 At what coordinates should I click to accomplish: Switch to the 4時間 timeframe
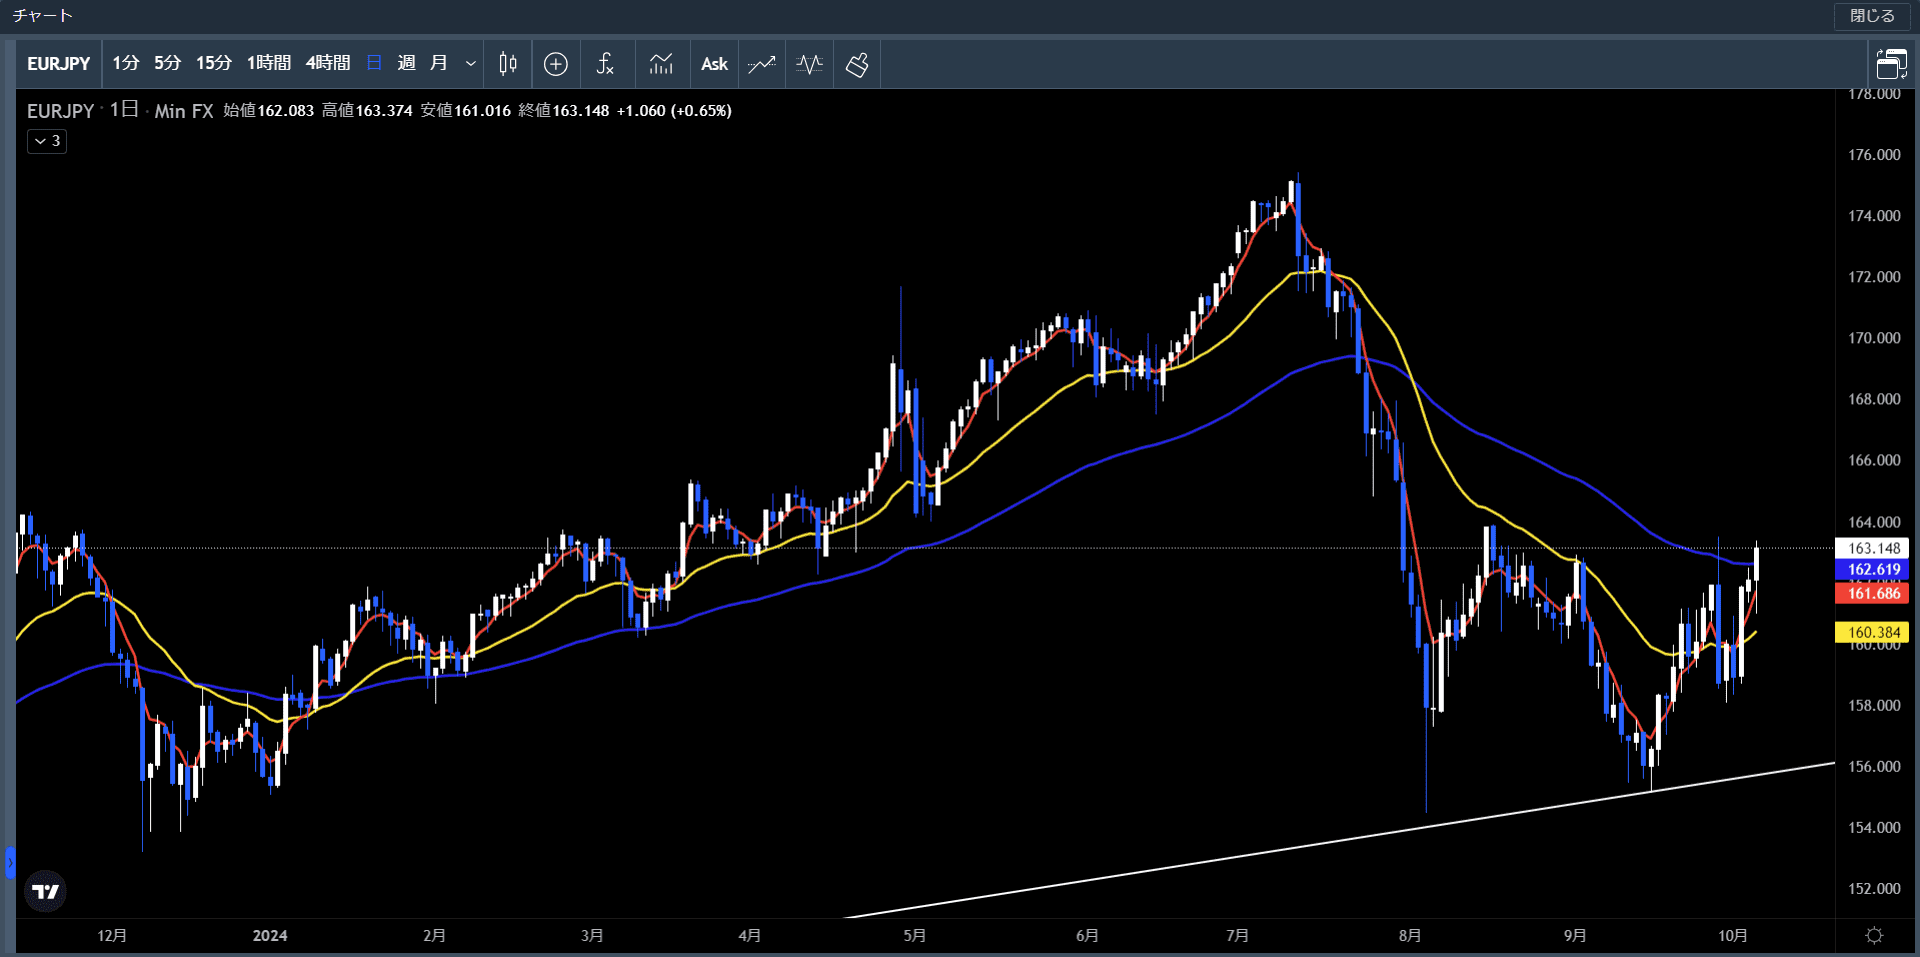pos(328,63)
